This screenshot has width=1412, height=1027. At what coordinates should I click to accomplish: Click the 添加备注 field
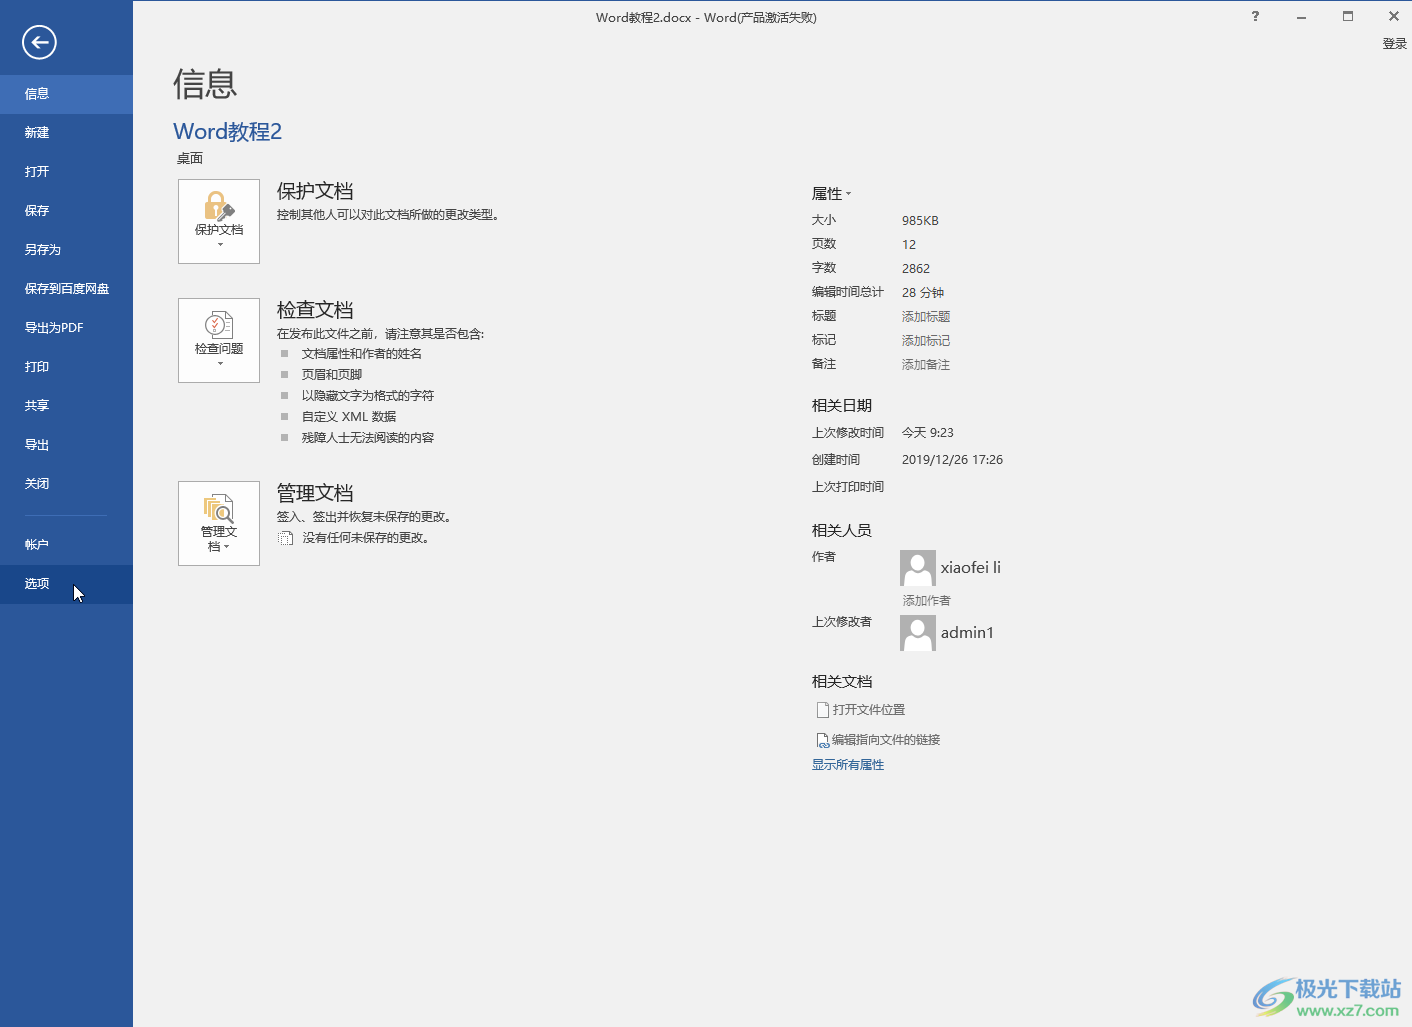tap(926, 365)
